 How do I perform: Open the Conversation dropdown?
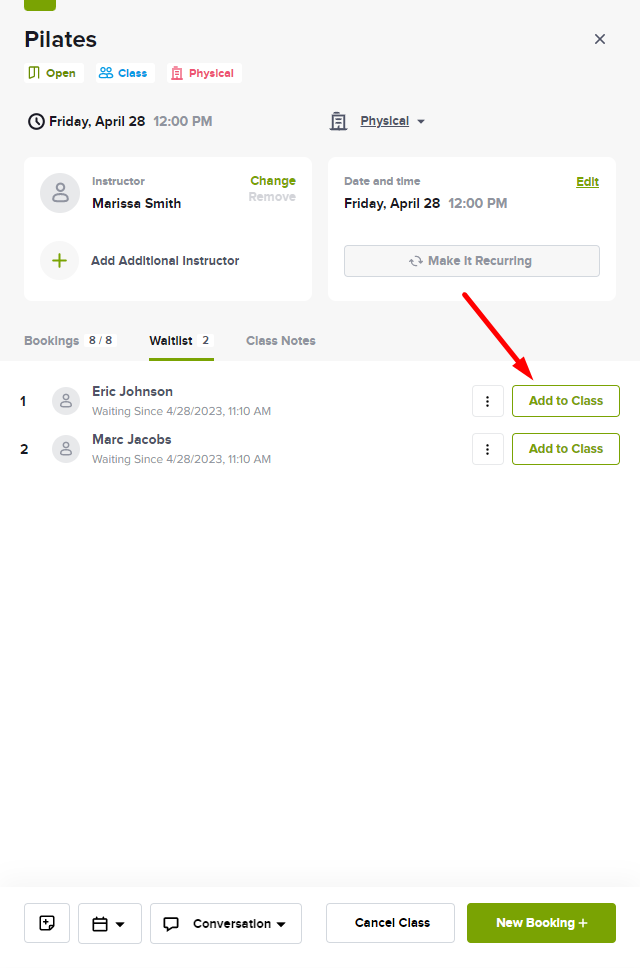click(x=226, y=923)
